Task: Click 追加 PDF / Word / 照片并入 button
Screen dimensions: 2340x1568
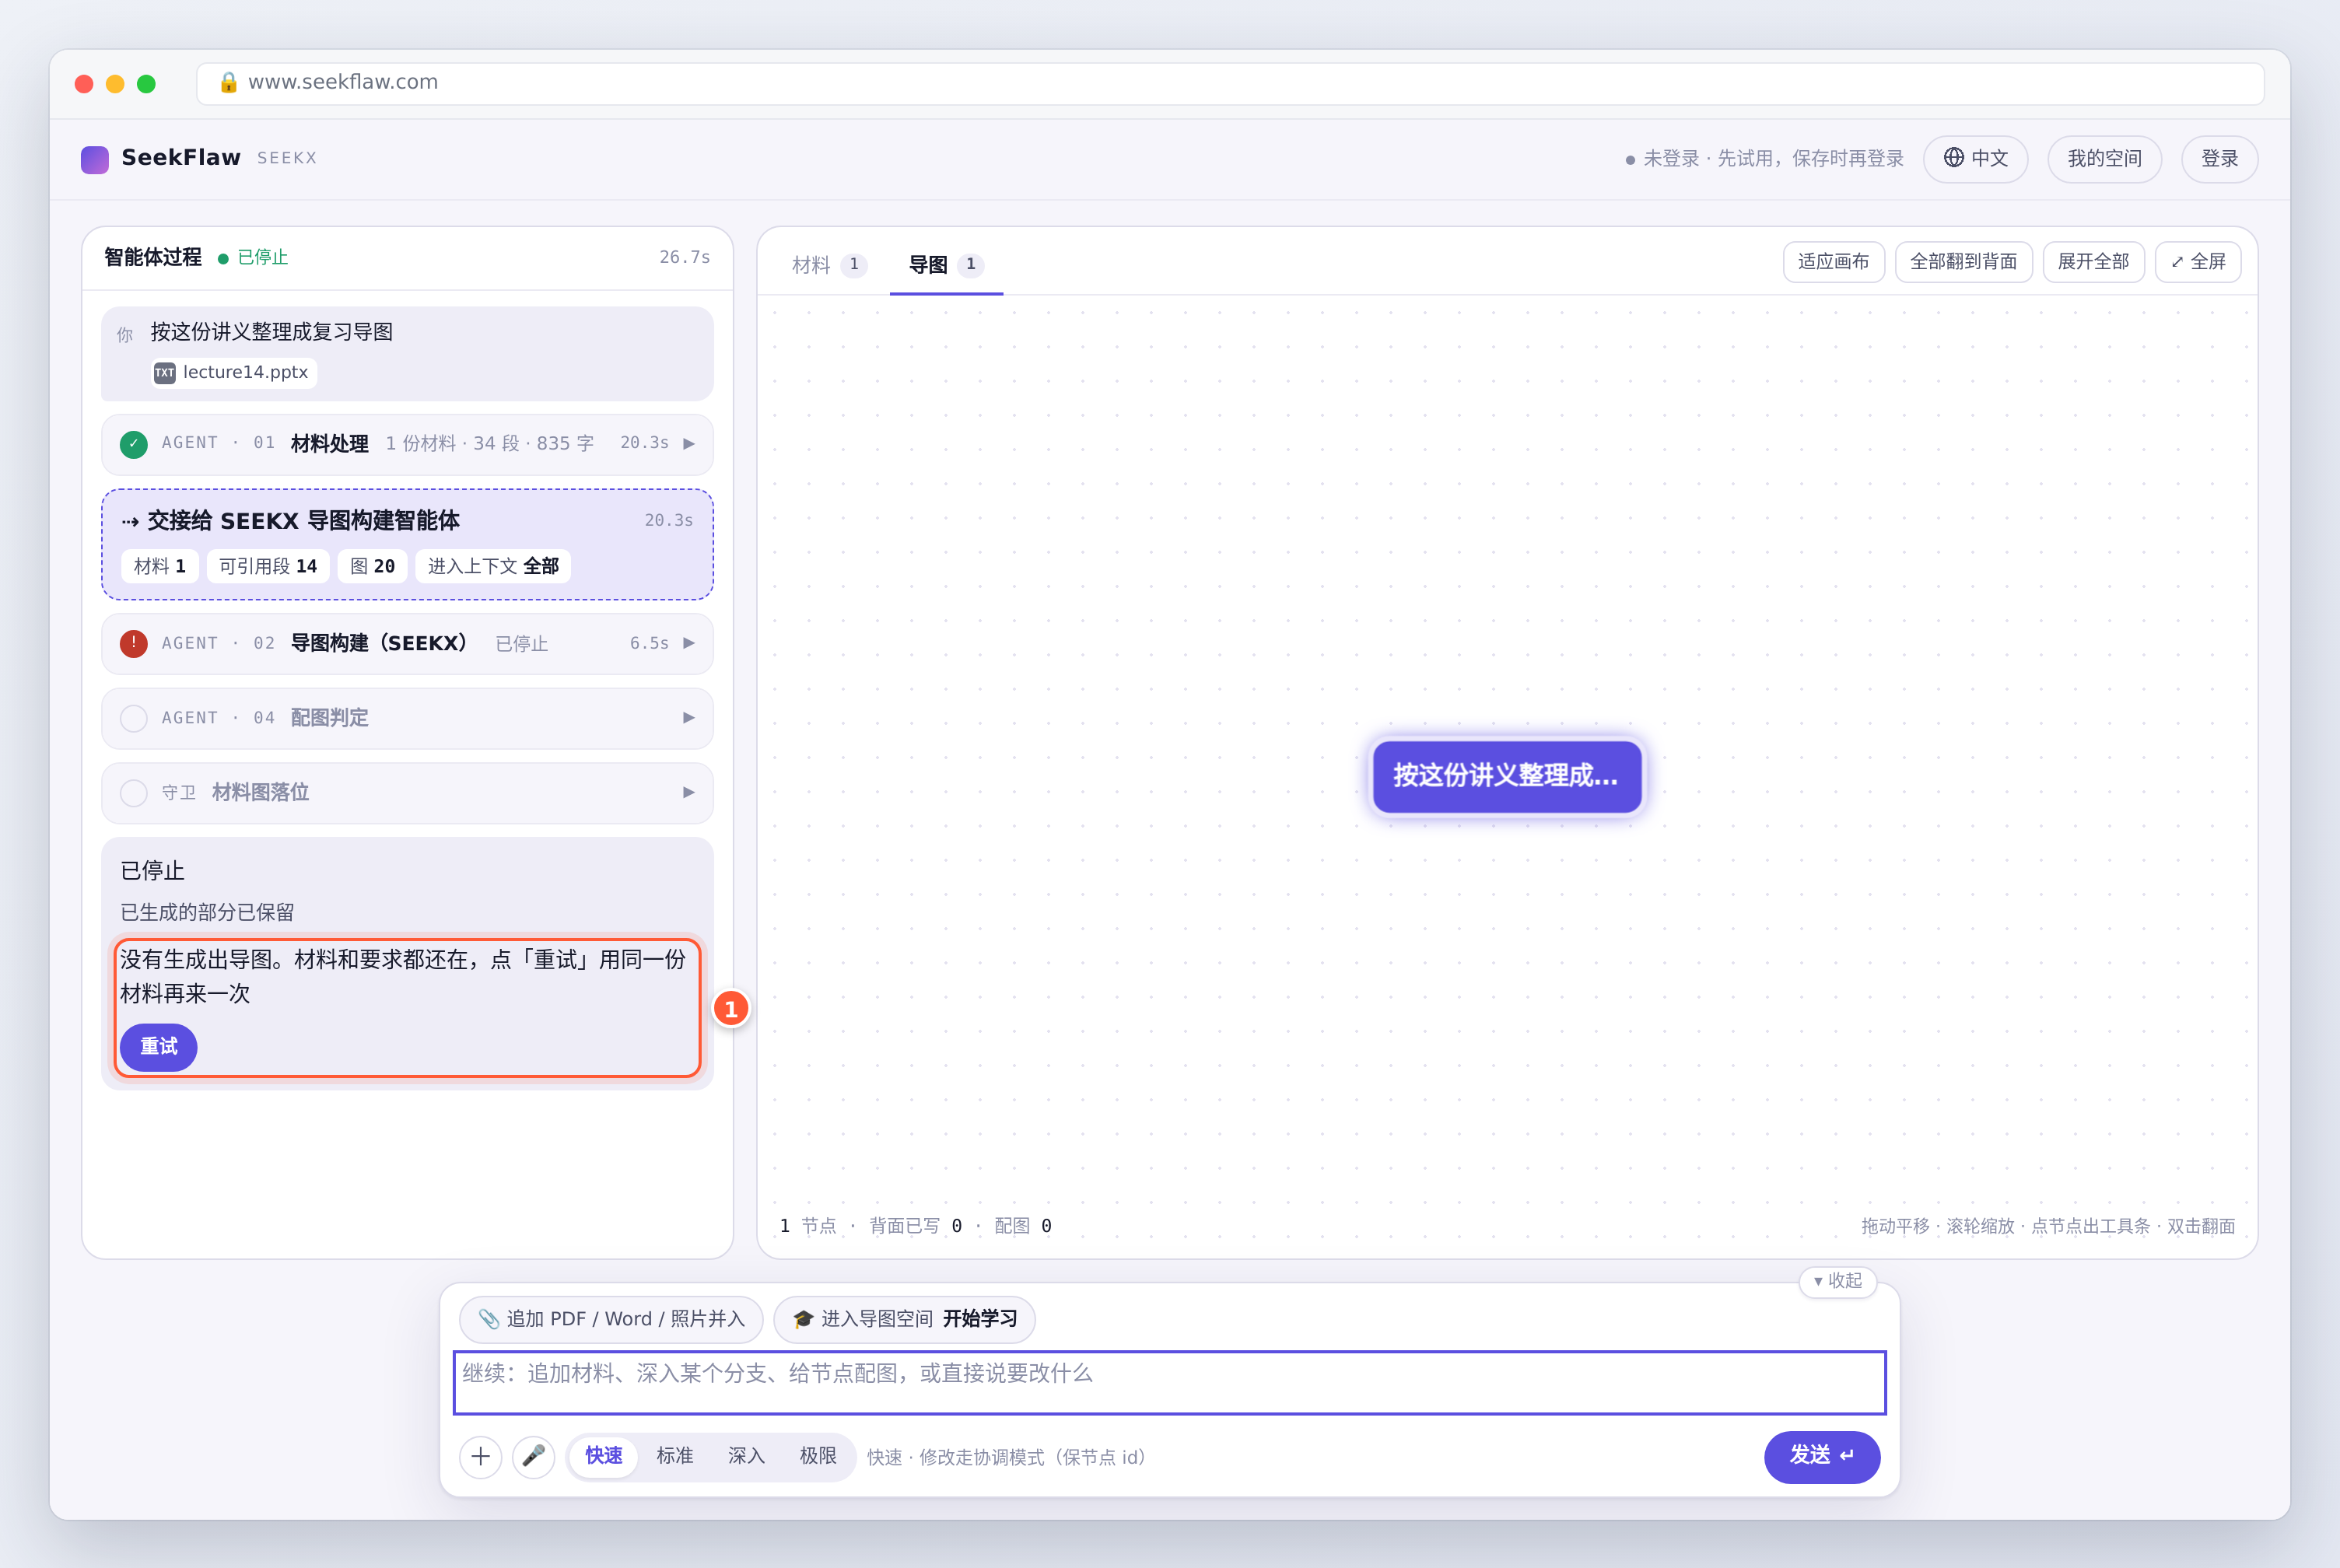Action: pos(611,1319)
